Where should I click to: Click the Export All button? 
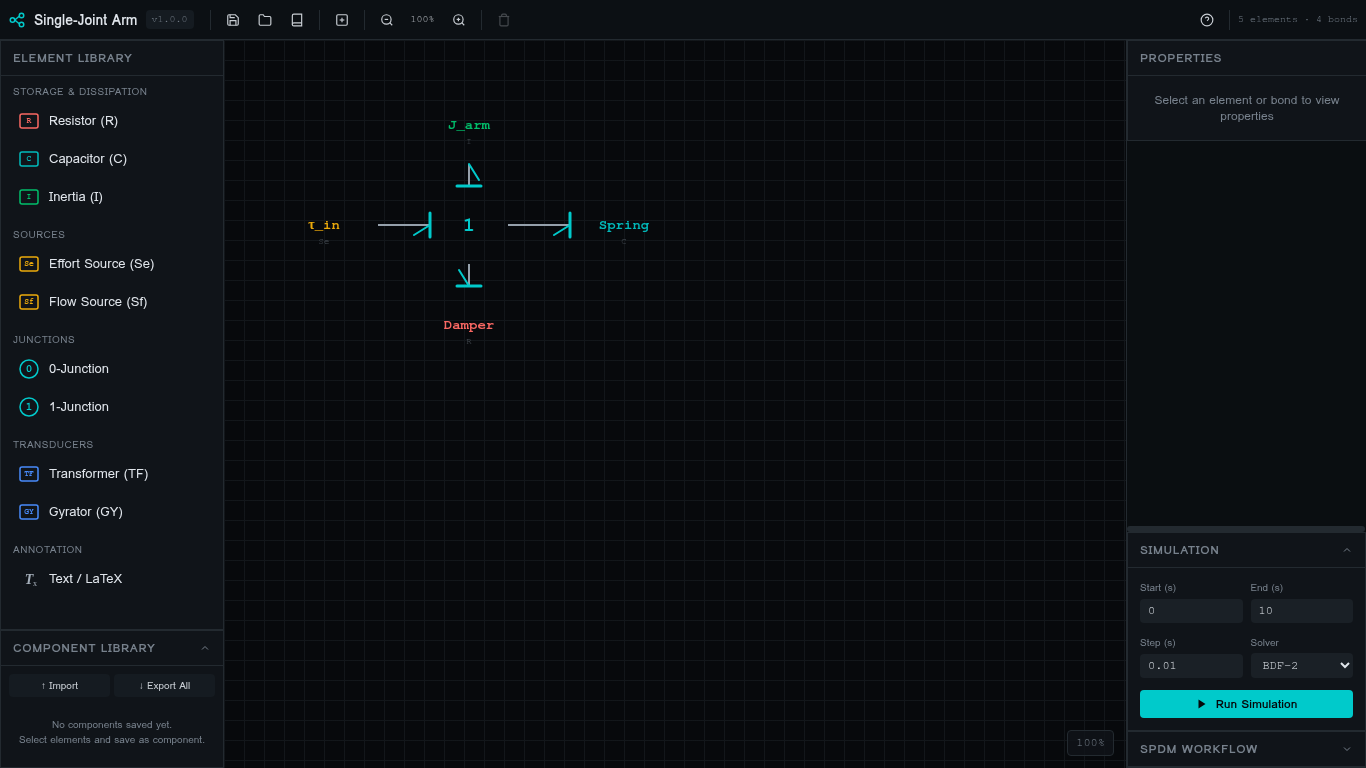click(164, 686)
